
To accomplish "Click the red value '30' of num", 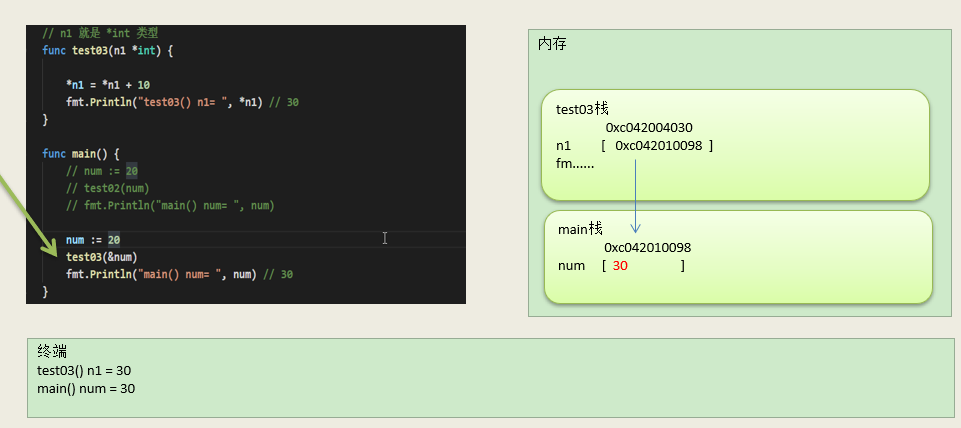I will point(620,266).
